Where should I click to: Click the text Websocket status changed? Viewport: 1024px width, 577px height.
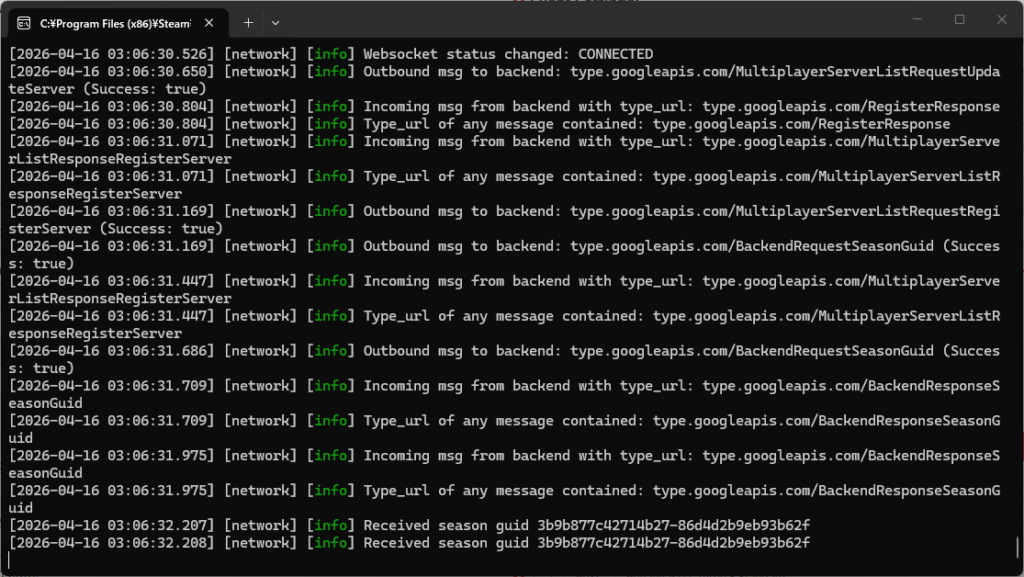pos(466,54)
